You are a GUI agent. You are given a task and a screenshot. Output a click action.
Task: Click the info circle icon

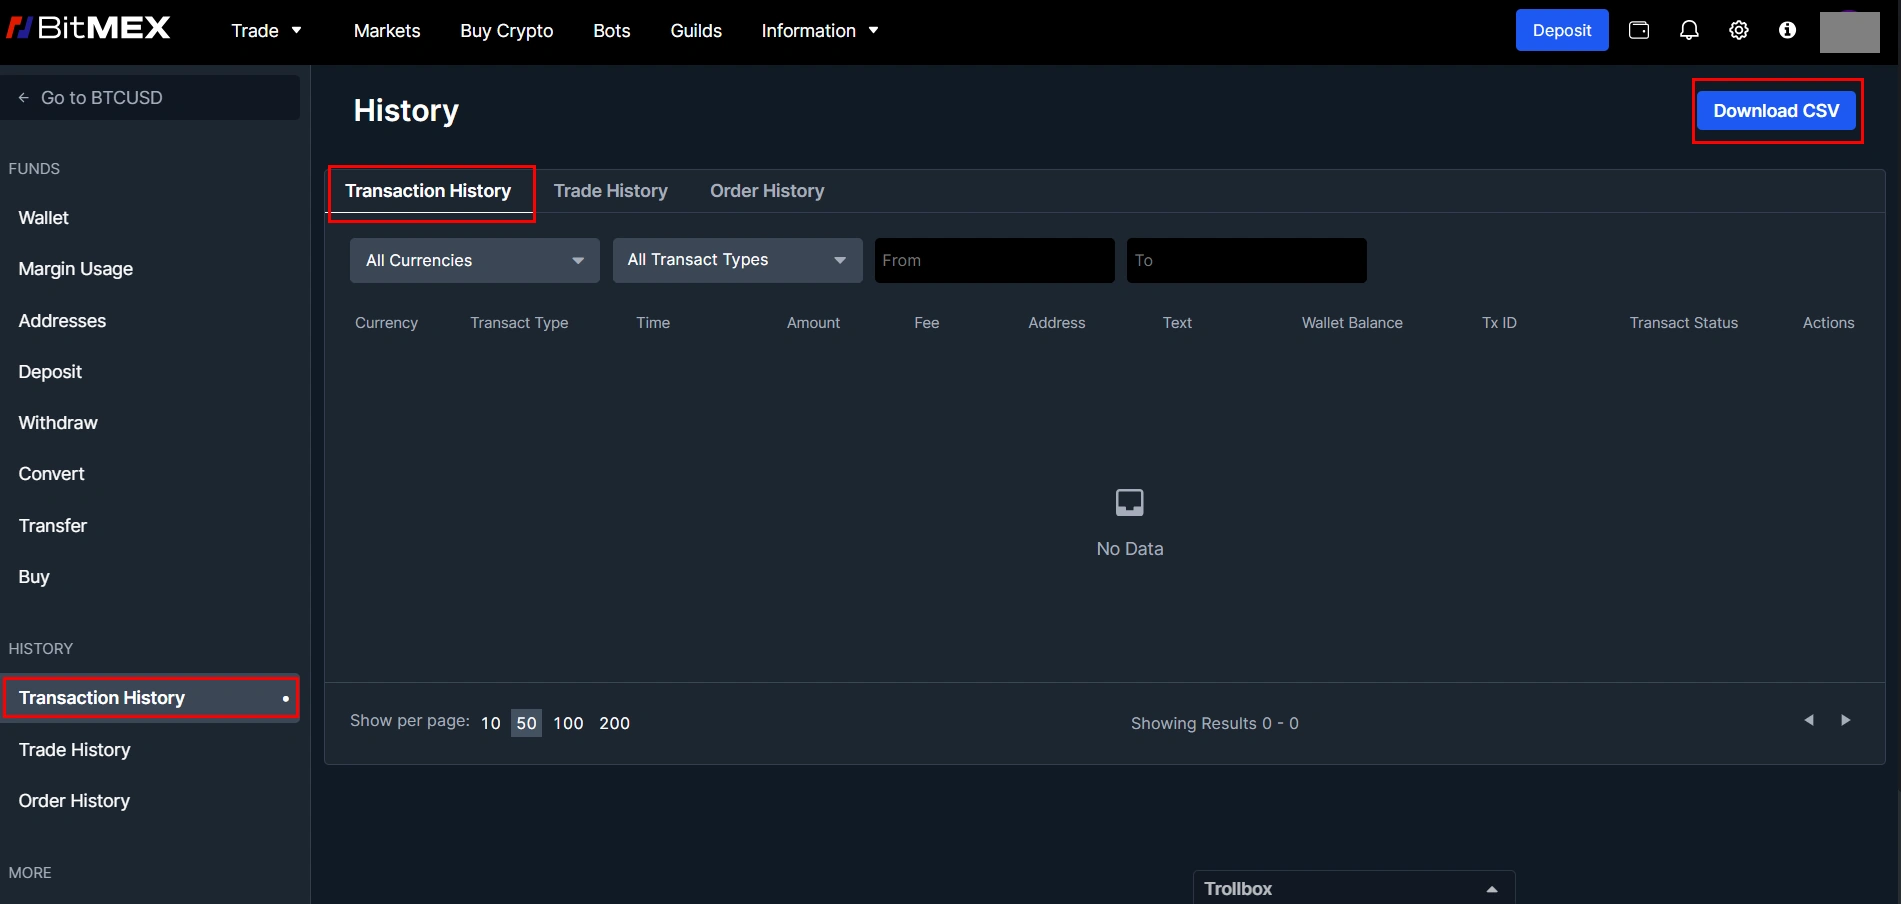1787,30
